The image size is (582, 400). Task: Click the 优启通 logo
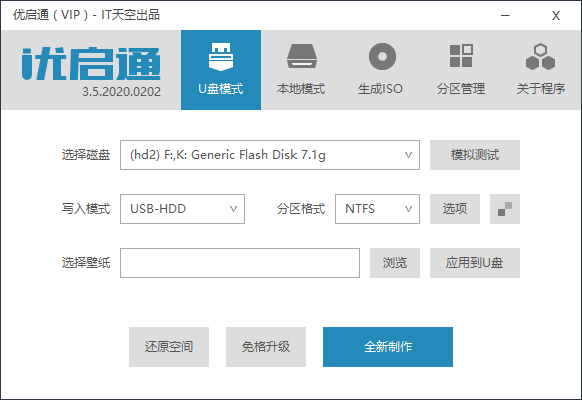[91, 63]
